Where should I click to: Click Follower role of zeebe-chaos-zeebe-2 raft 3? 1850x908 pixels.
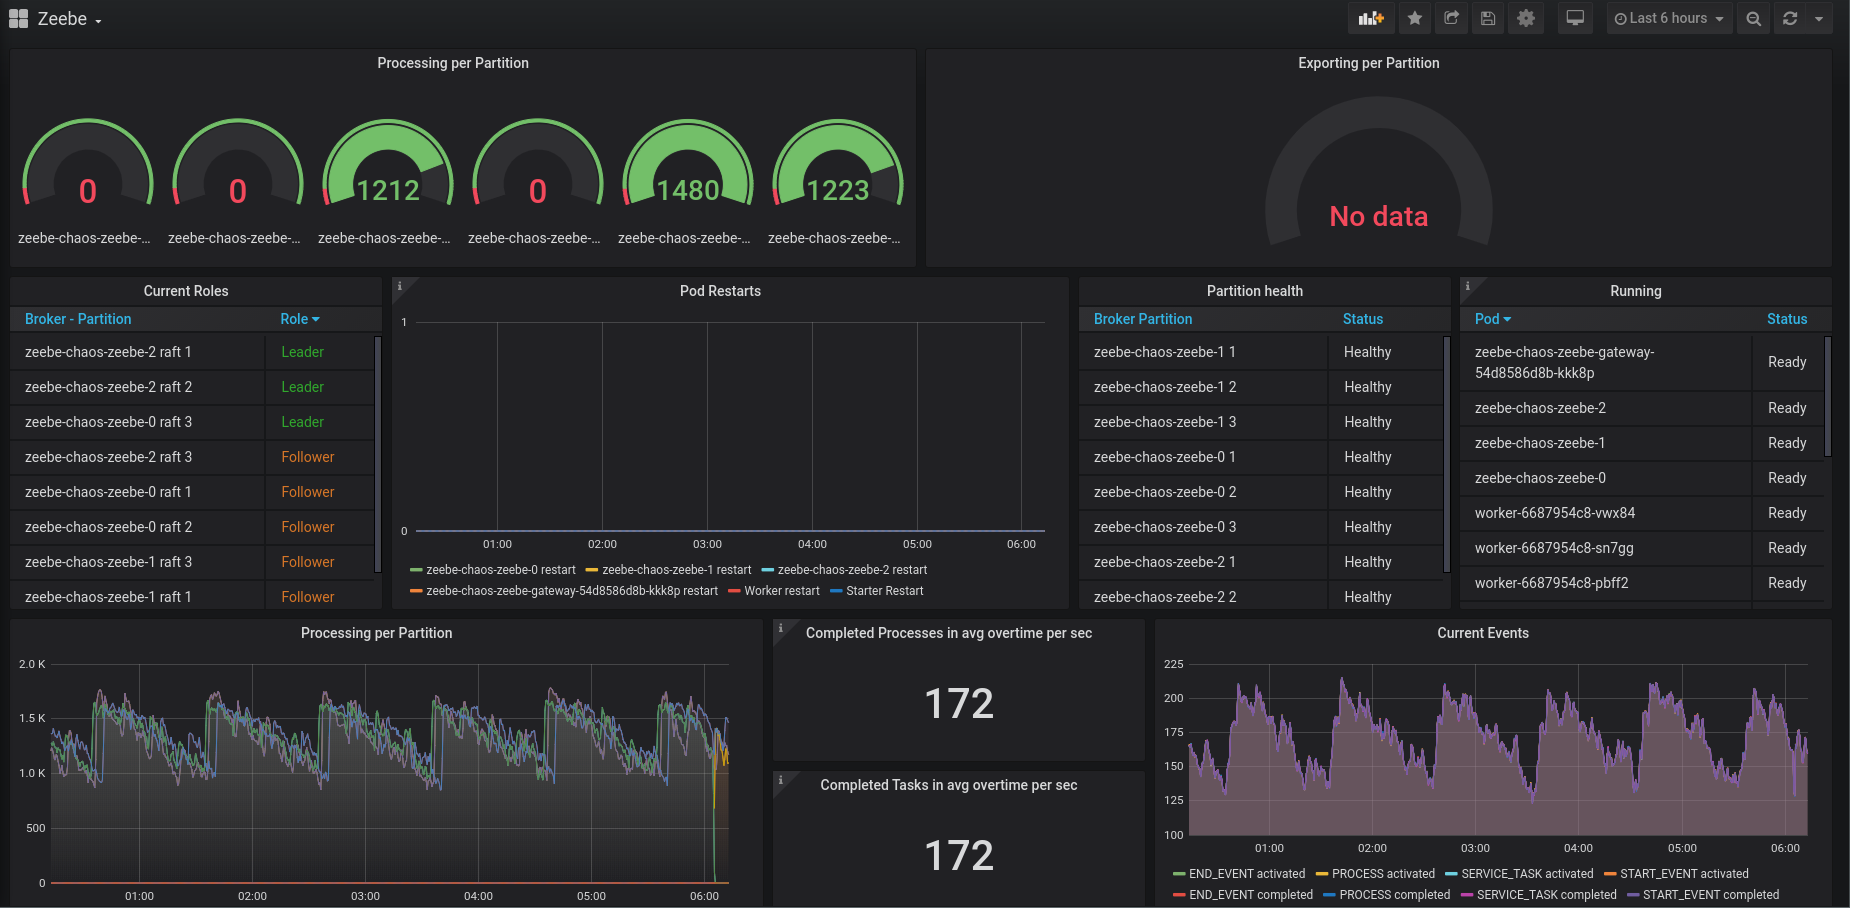click(x=308, y=457)
